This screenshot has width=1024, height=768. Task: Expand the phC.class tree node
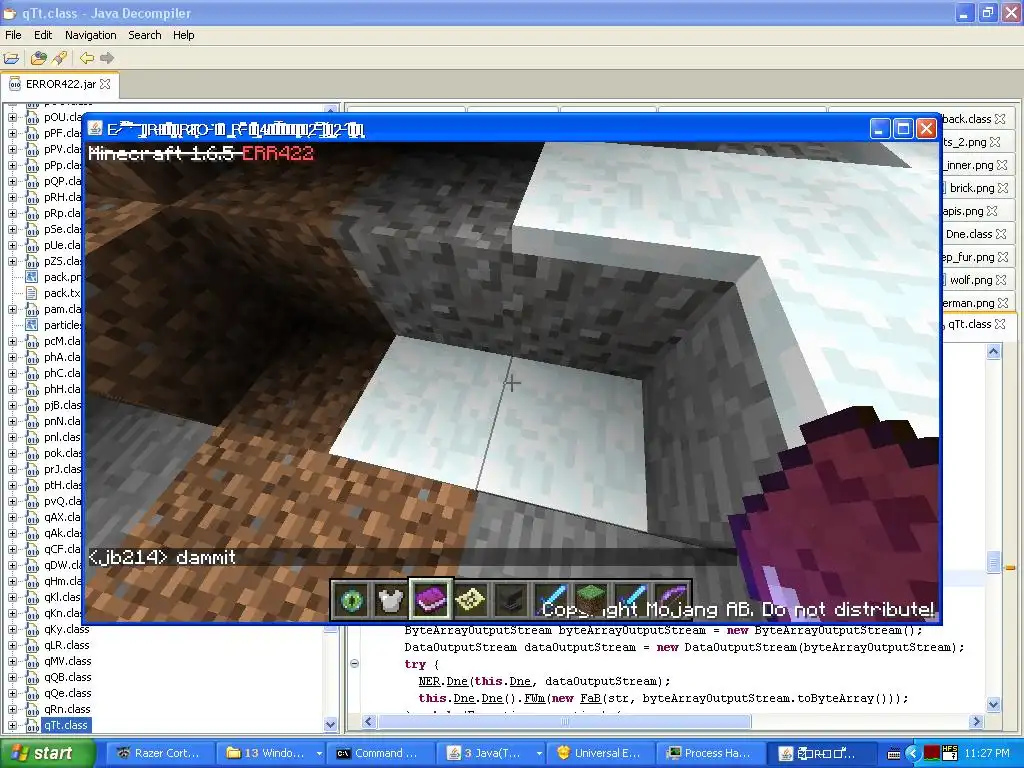point(12,373)
